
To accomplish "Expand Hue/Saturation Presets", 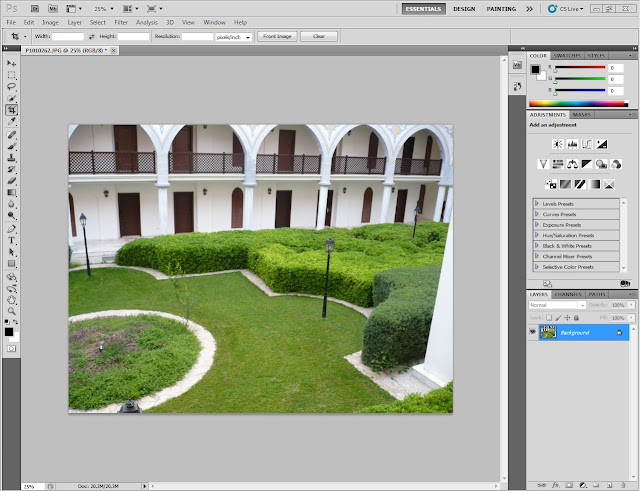I will 537,235.
